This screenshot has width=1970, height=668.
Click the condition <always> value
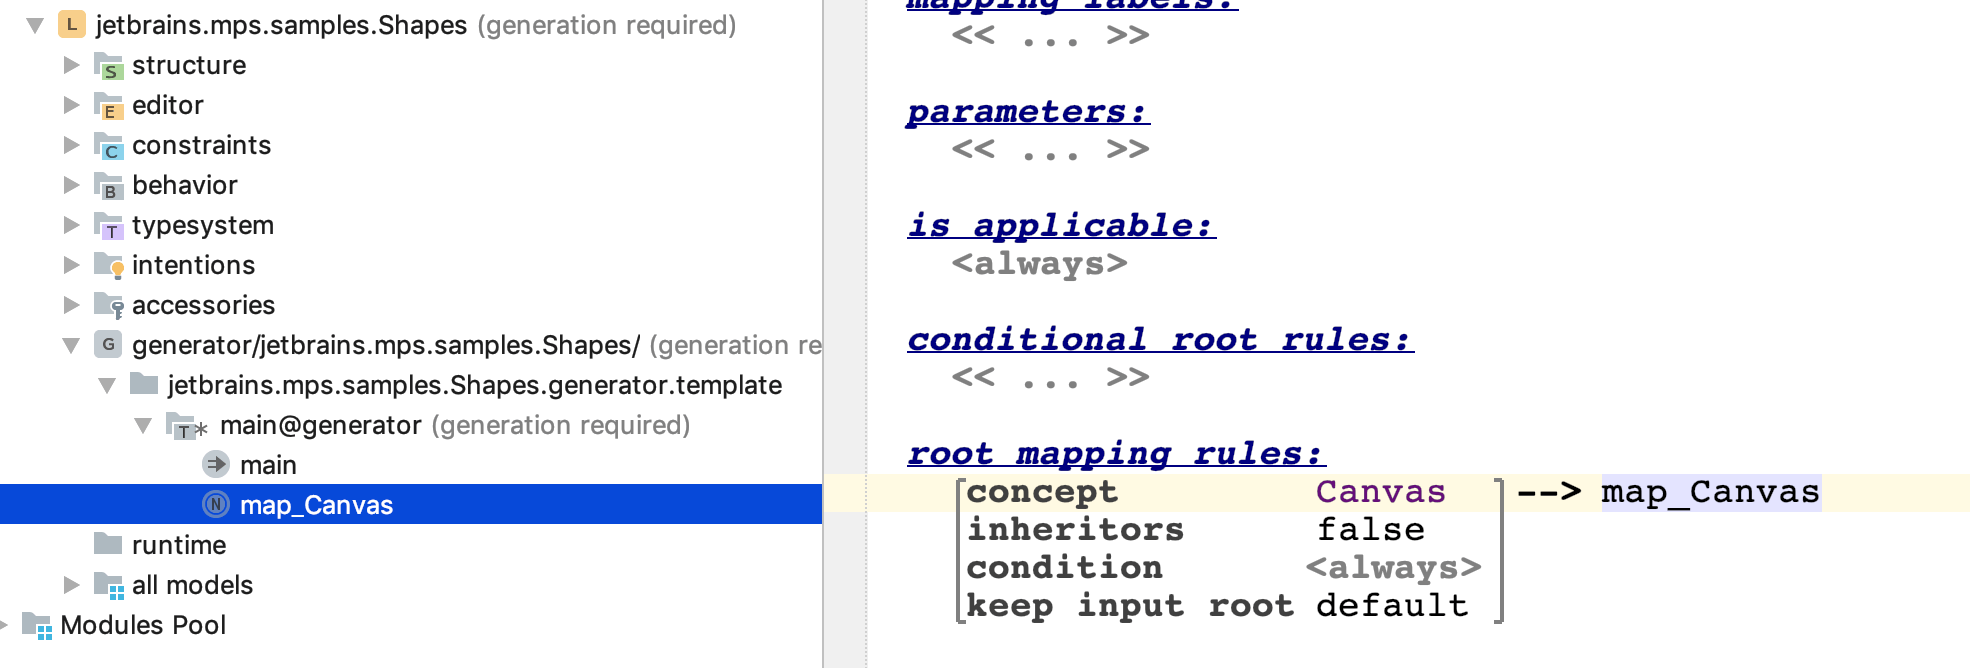point(1393,568)
